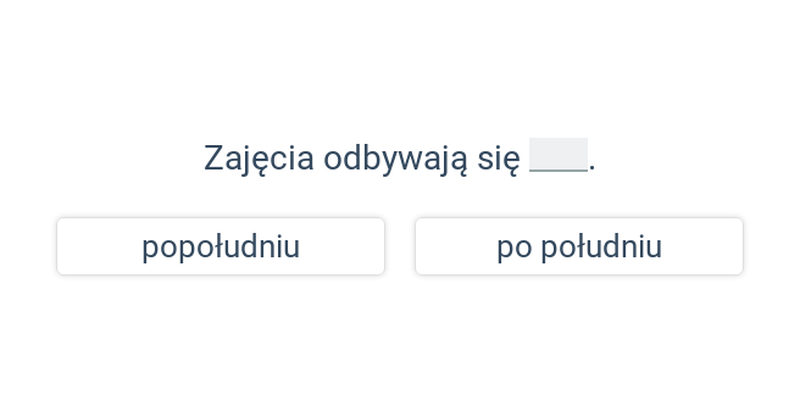Click the period after the blank gap
Image resolution: width=800 pixels, height=400 pixels.
[592, 168]
